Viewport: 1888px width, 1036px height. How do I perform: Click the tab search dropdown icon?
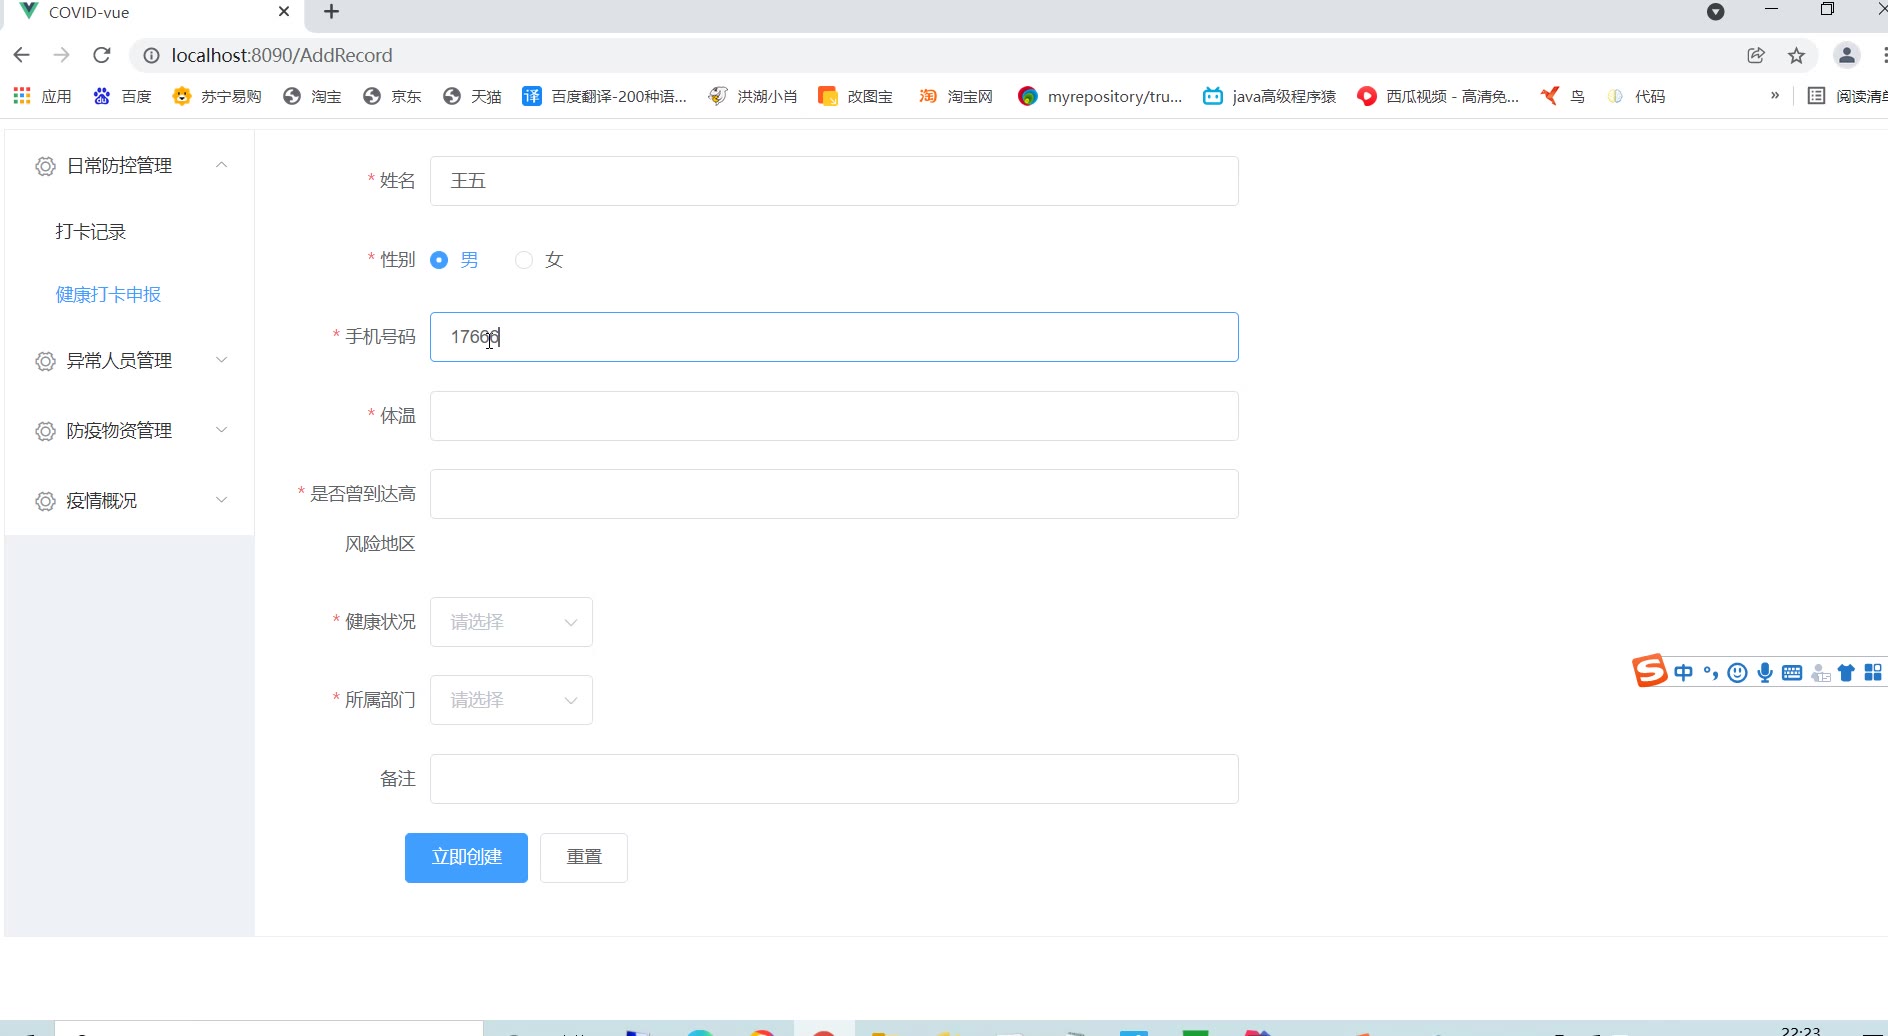click(x=1715, y=12)
